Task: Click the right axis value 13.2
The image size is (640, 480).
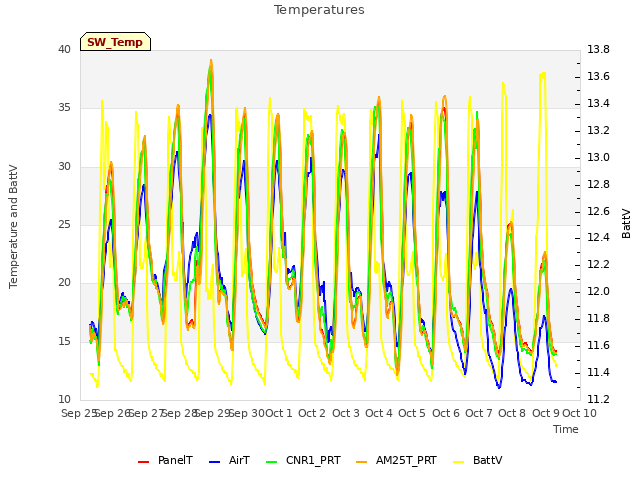Action: coord(598,130)
